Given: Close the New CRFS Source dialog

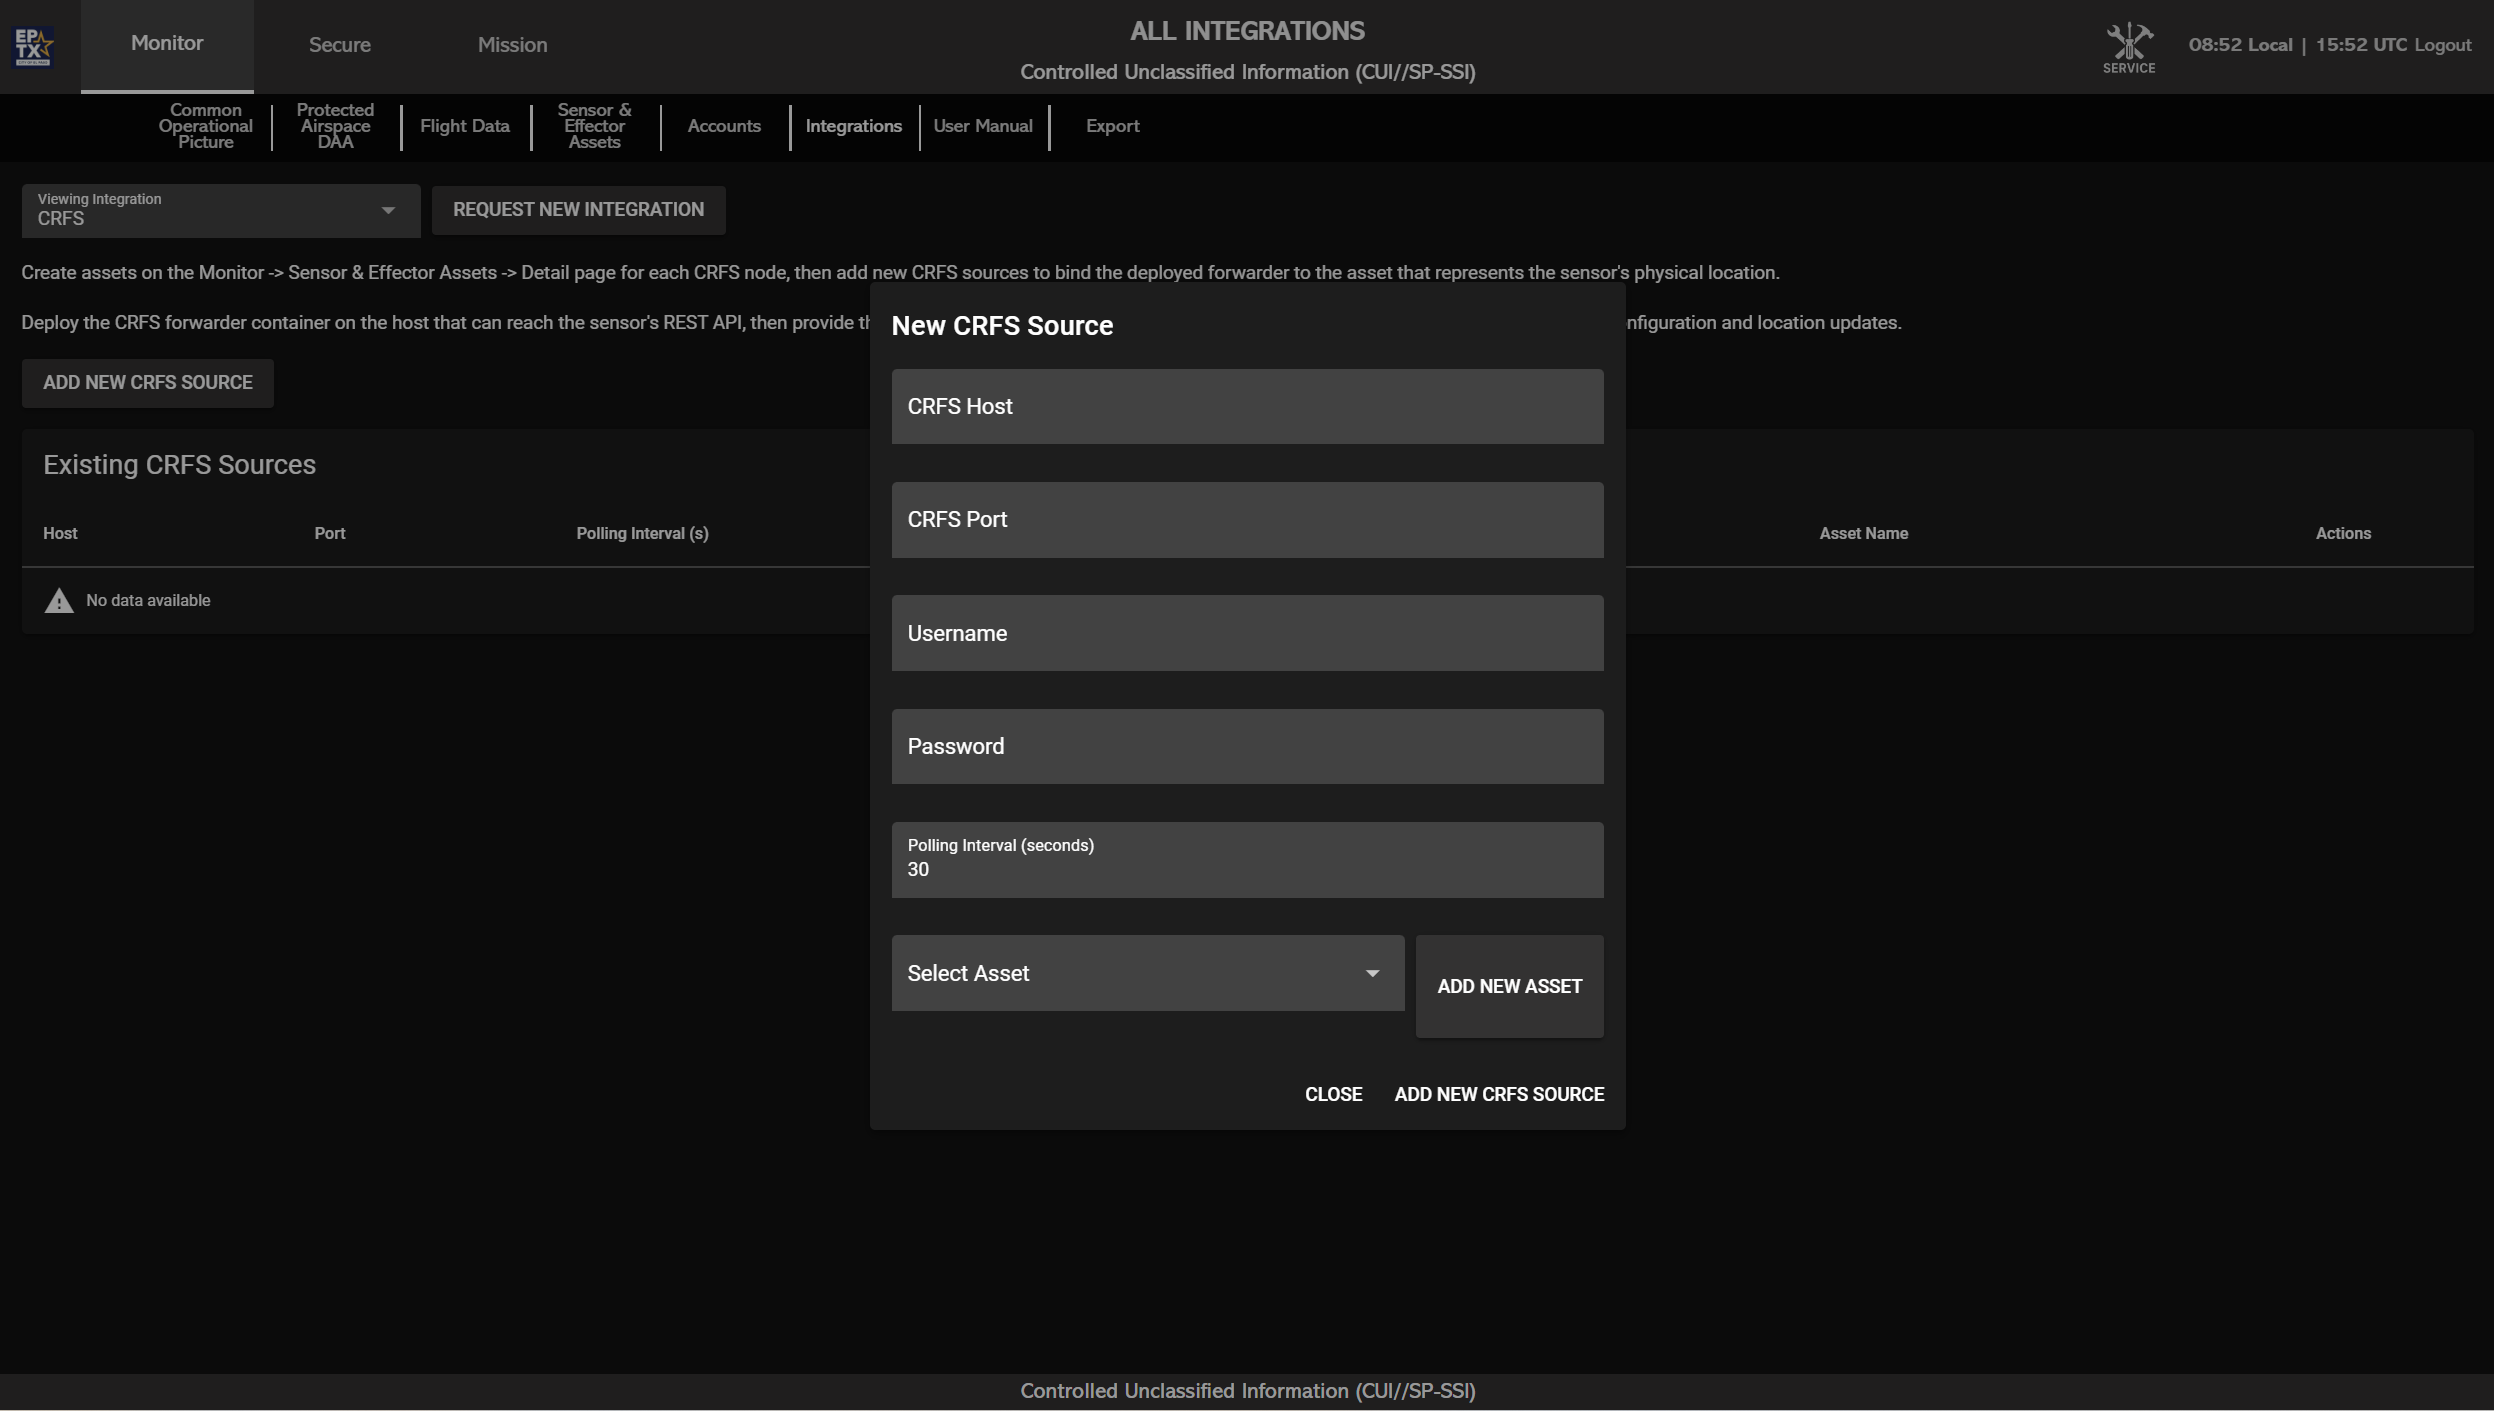Looking at the screenshot, I should point(1332,1094).
